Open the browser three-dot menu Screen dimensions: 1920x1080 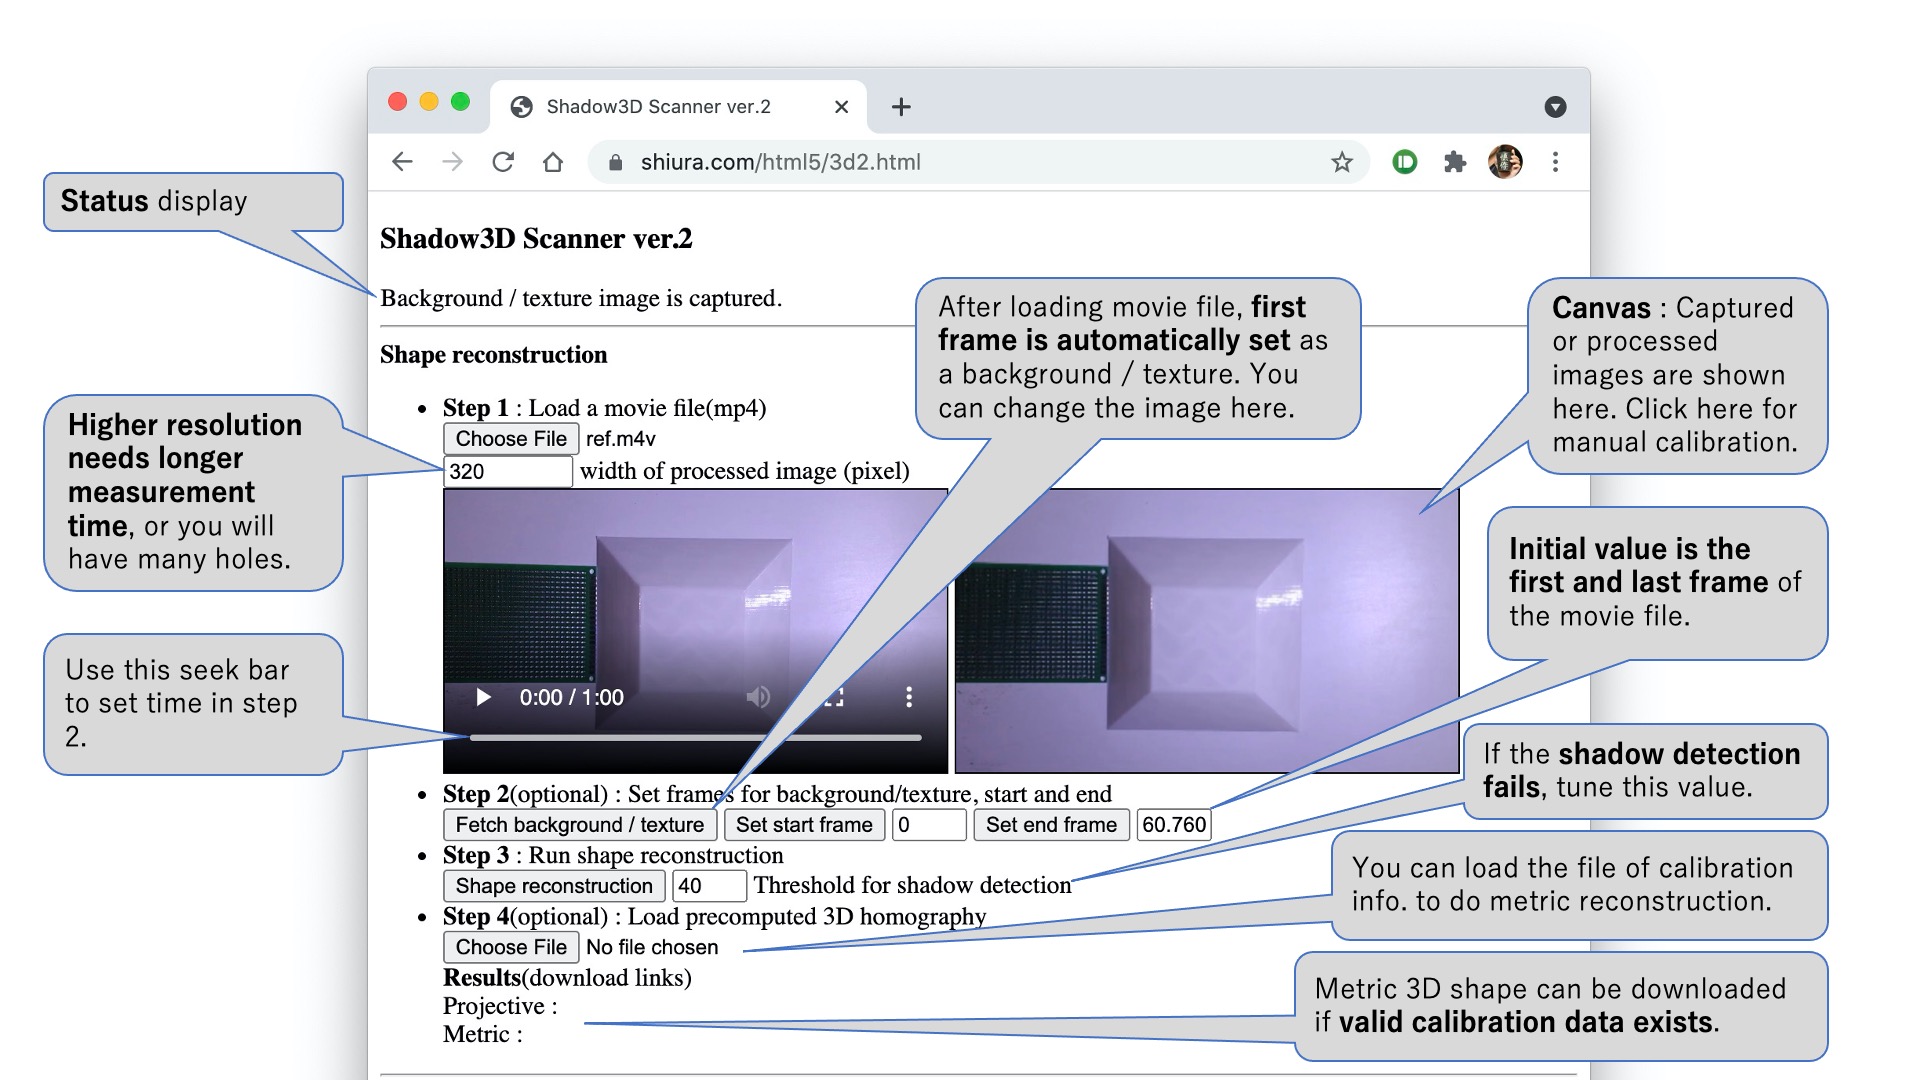pyautogui.click(x=1555, y=162)
